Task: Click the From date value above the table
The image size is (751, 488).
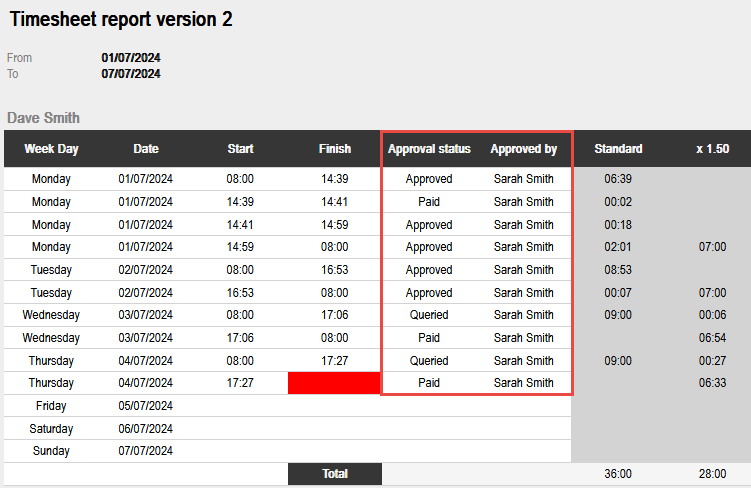Action: click(131, 58)
